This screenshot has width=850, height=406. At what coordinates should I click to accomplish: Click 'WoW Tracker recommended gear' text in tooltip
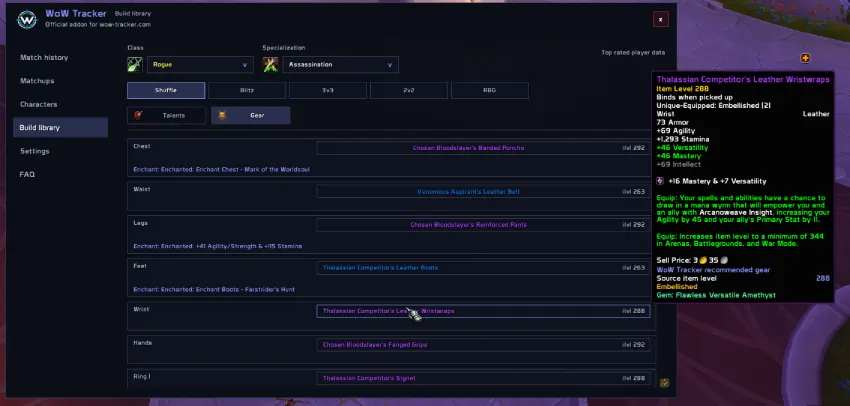pos(713,270)
